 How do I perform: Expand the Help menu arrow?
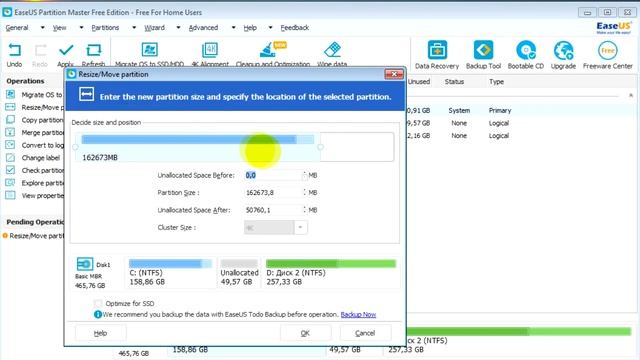click(x=270, y=28)
